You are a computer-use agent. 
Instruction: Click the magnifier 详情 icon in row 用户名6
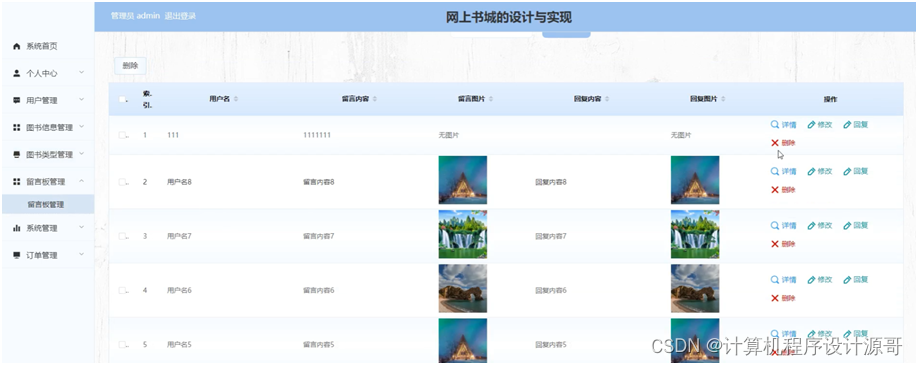tap(775, 279)
